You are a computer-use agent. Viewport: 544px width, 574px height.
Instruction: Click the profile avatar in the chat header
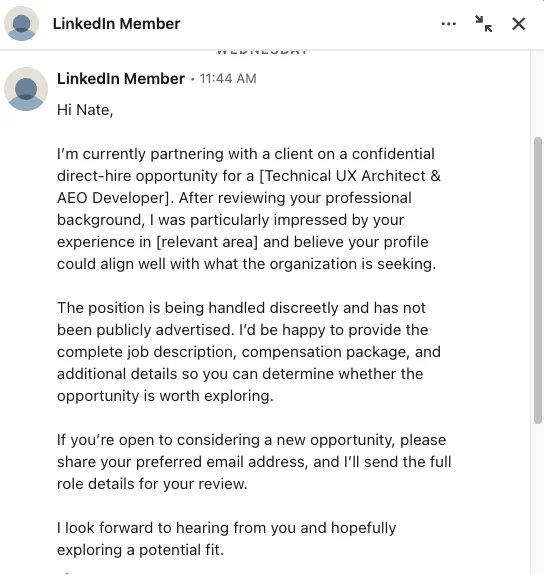[22, 23]
